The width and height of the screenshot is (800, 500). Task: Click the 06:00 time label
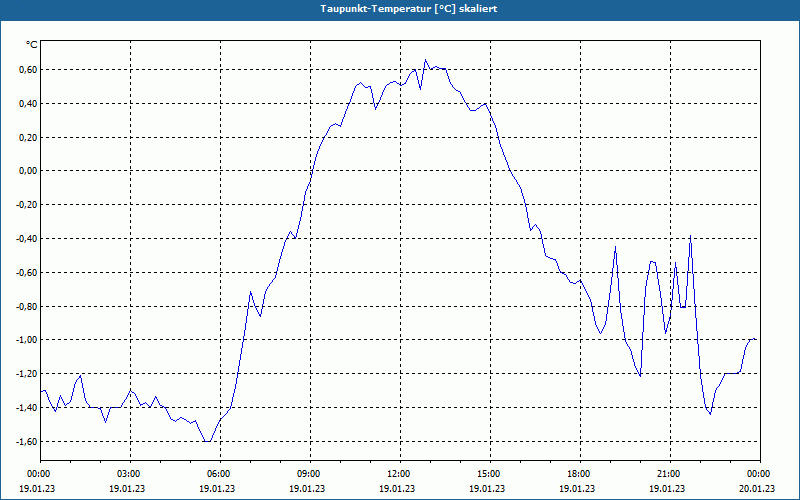220,474
